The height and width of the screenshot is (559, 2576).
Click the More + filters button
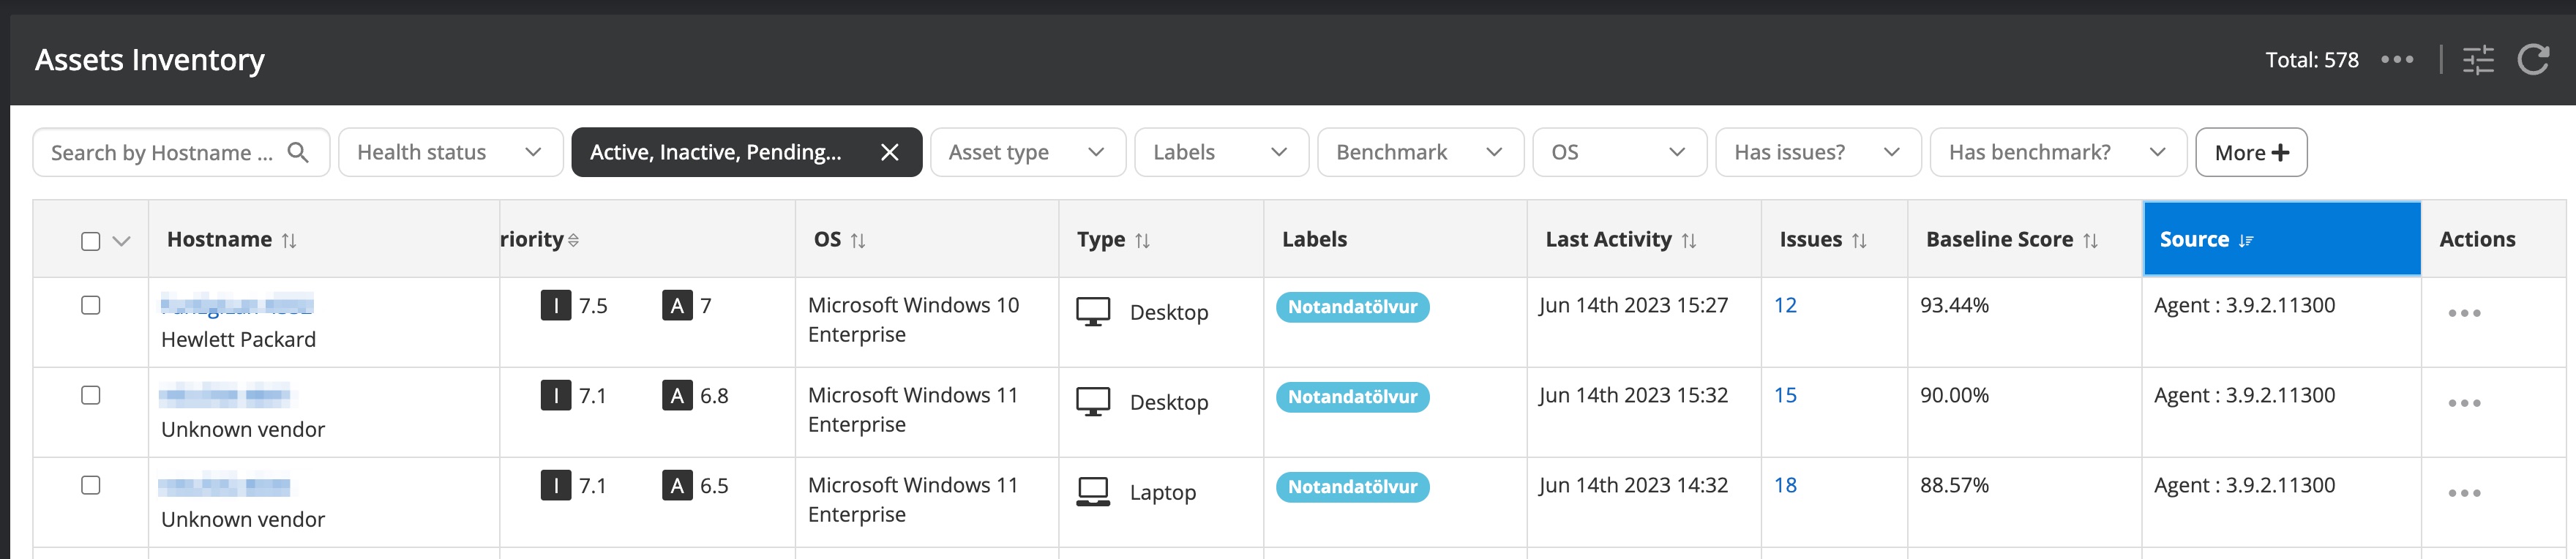pyautogui.click(x=2250, y=152)
